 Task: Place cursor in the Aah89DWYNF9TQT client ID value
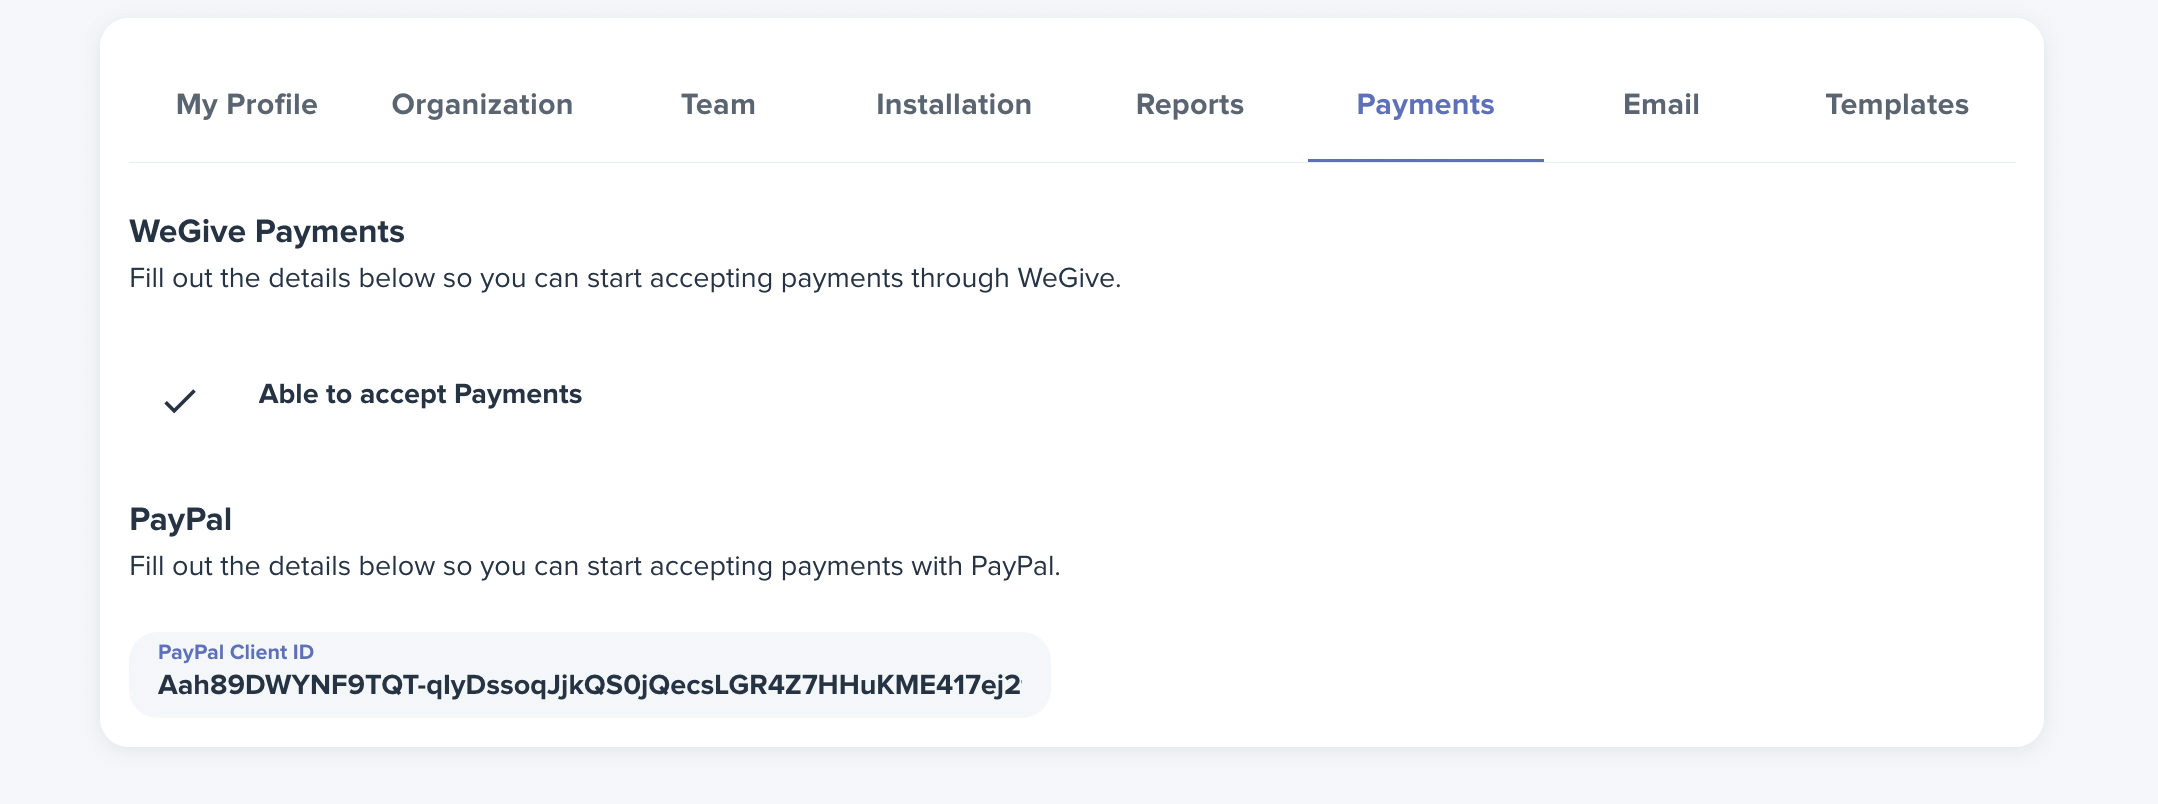[590, 685]
